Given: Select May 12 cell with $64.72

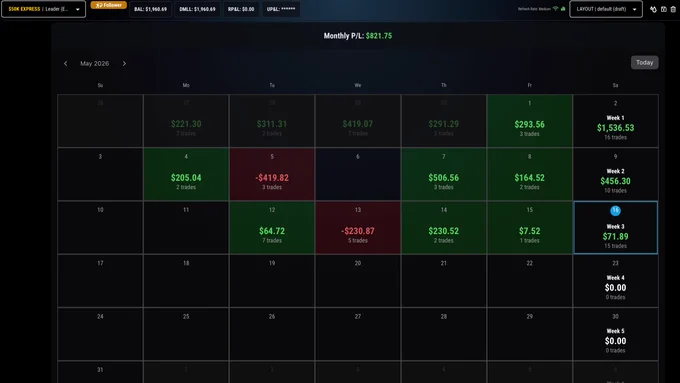Looking at the screenshot, I should click(x=272, y=228).
